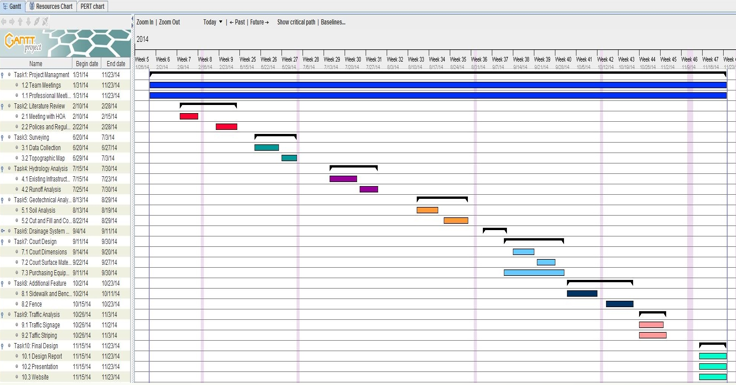Click the Zoom In link

[145, 22]
